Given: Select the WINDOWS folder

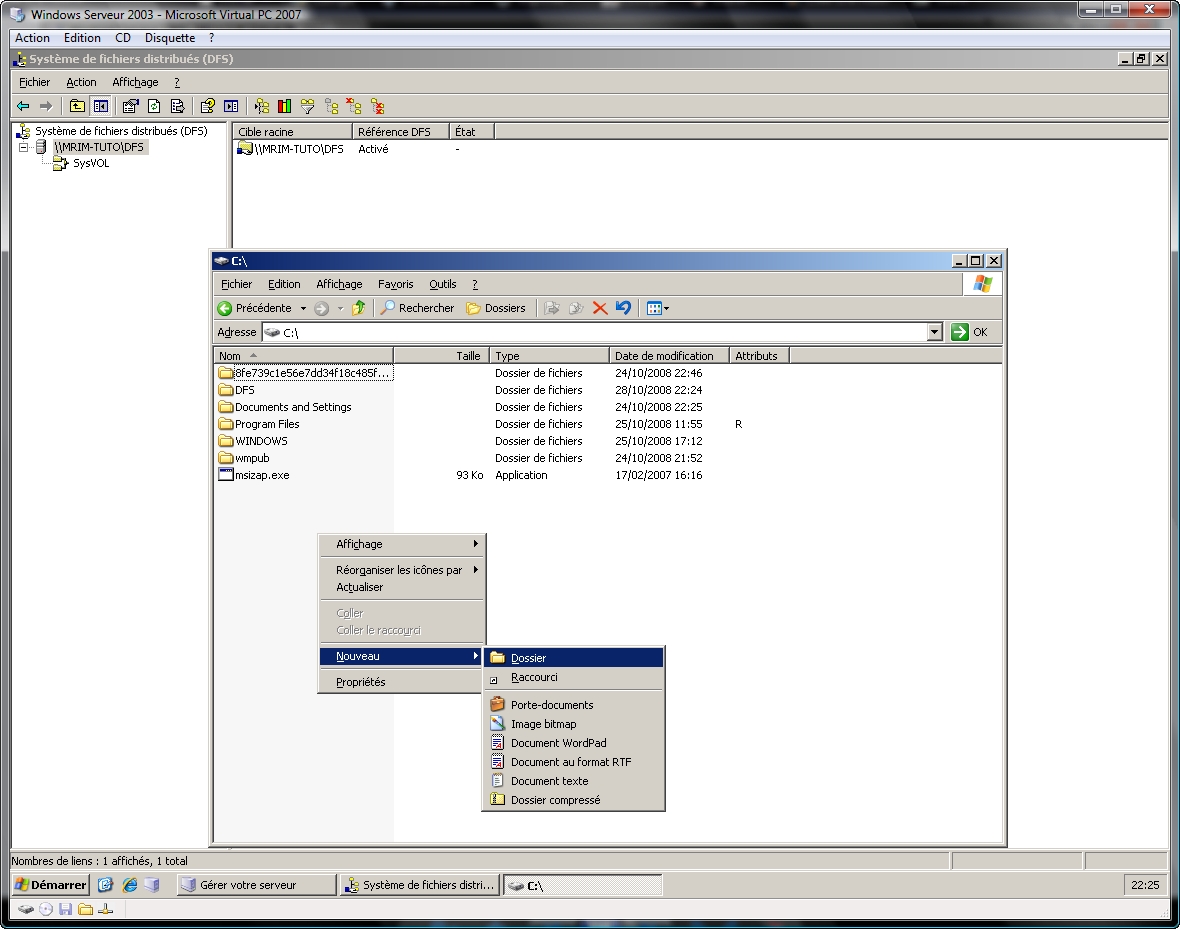Looking at the screenshot, I should (x=254, y=441).
